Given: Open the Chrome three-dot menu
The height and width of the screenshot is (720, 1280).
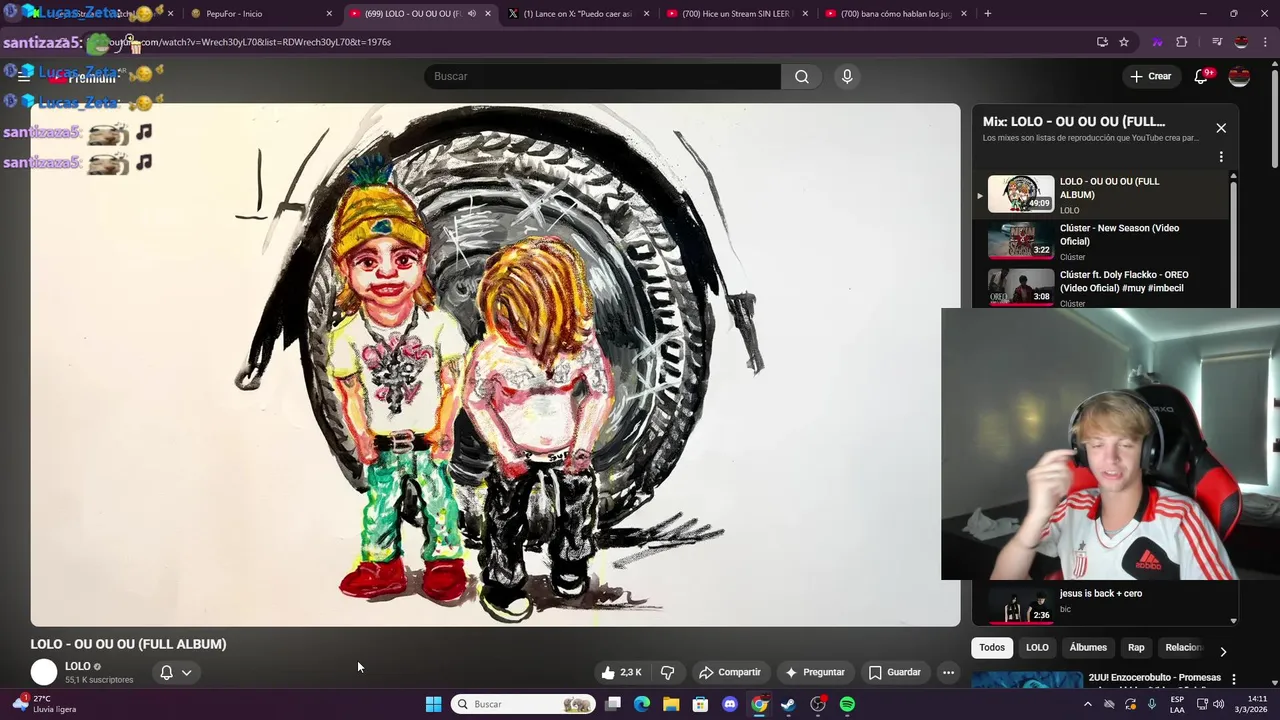Looking at the screenshot, I should (x=1265, y=42).
